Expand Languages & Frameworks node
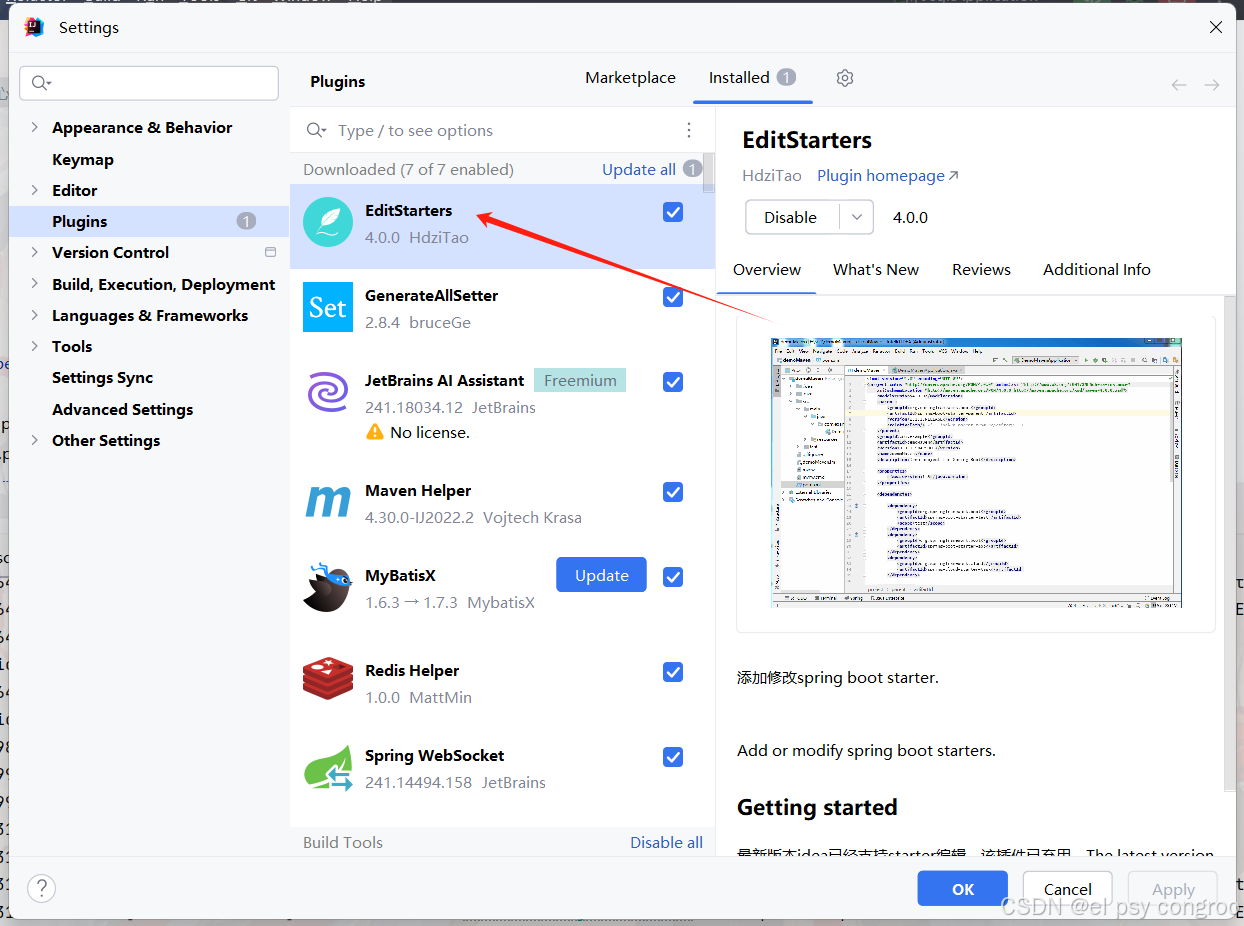 35,315
